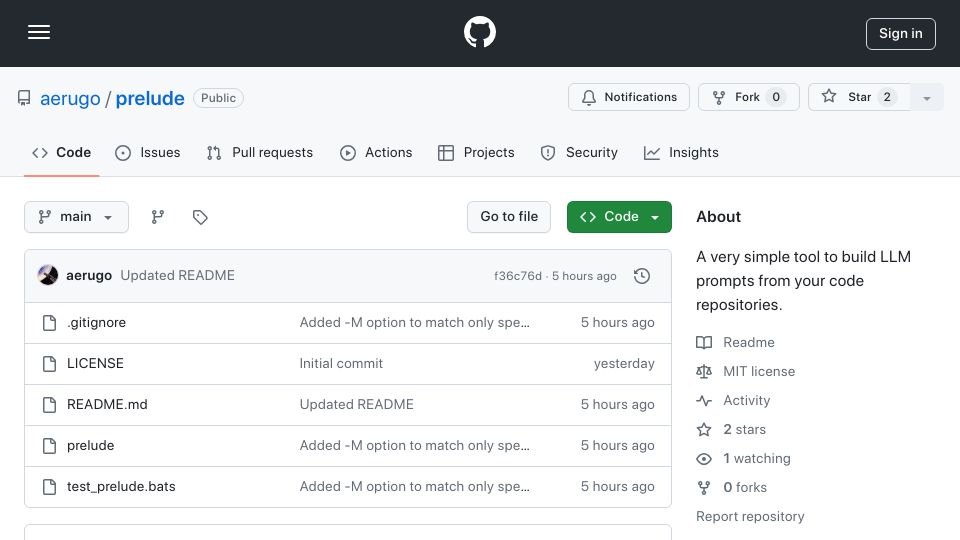Click the Go to file button
960x540 pixels.
coord(509,217)
